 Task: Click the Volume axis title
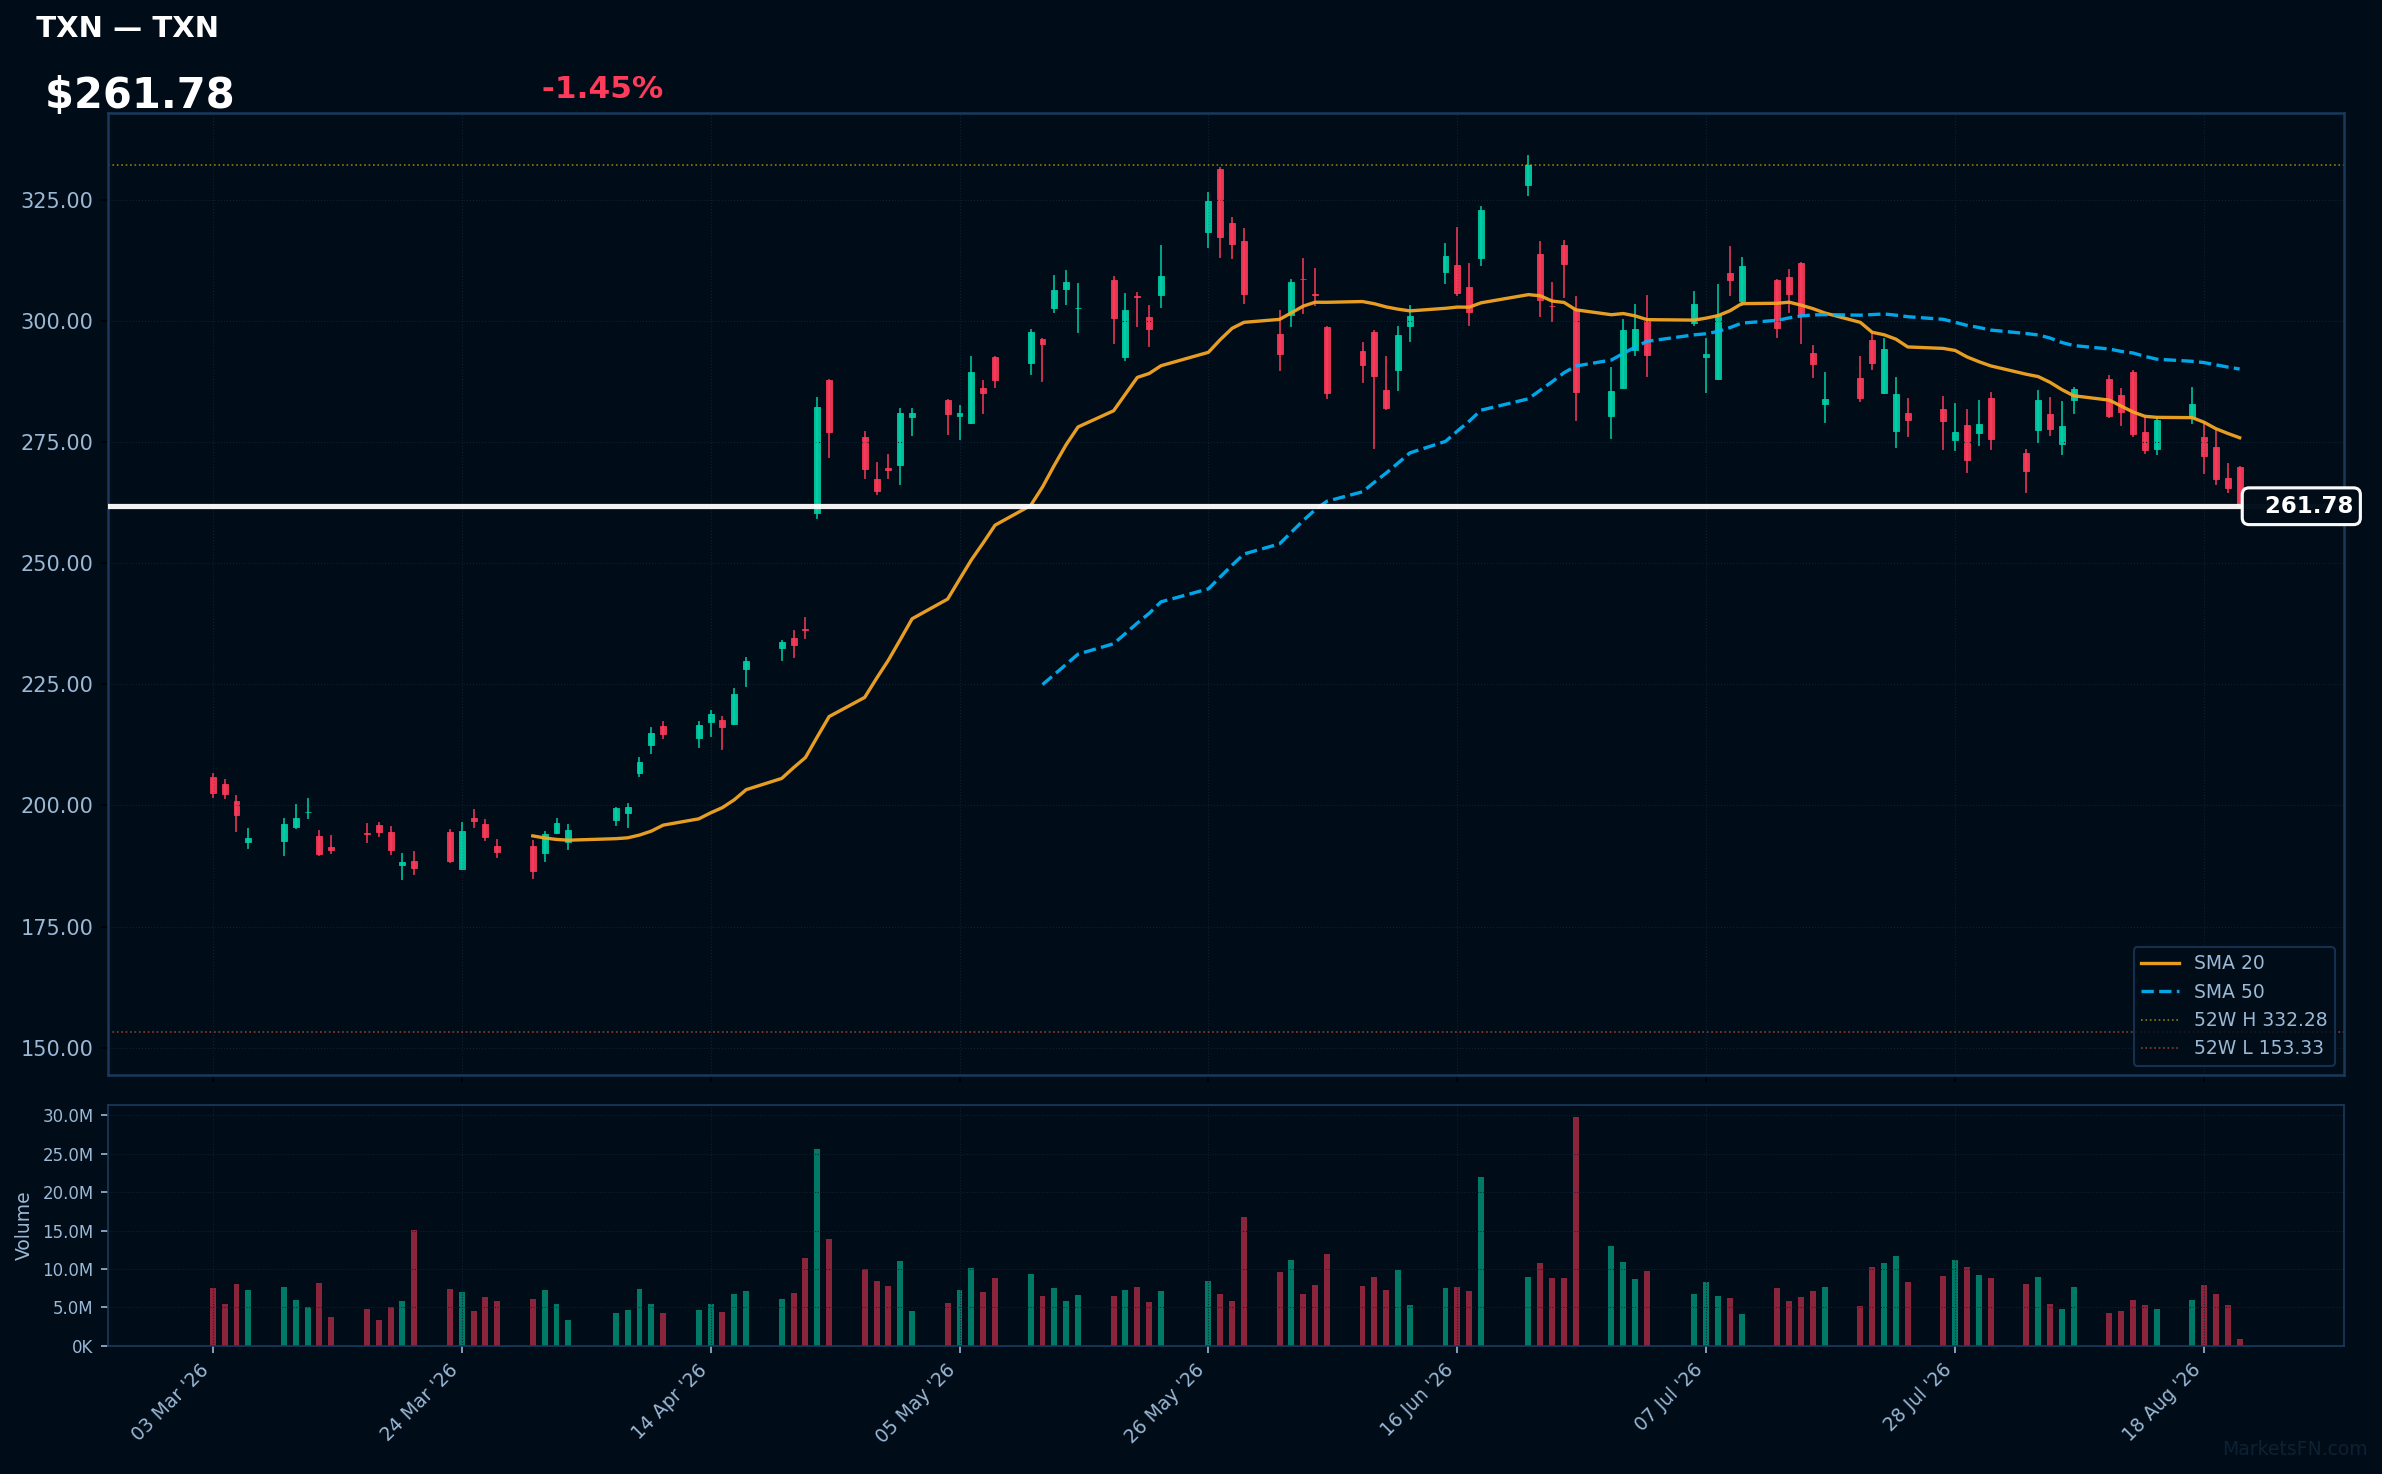pos(23,1226)
